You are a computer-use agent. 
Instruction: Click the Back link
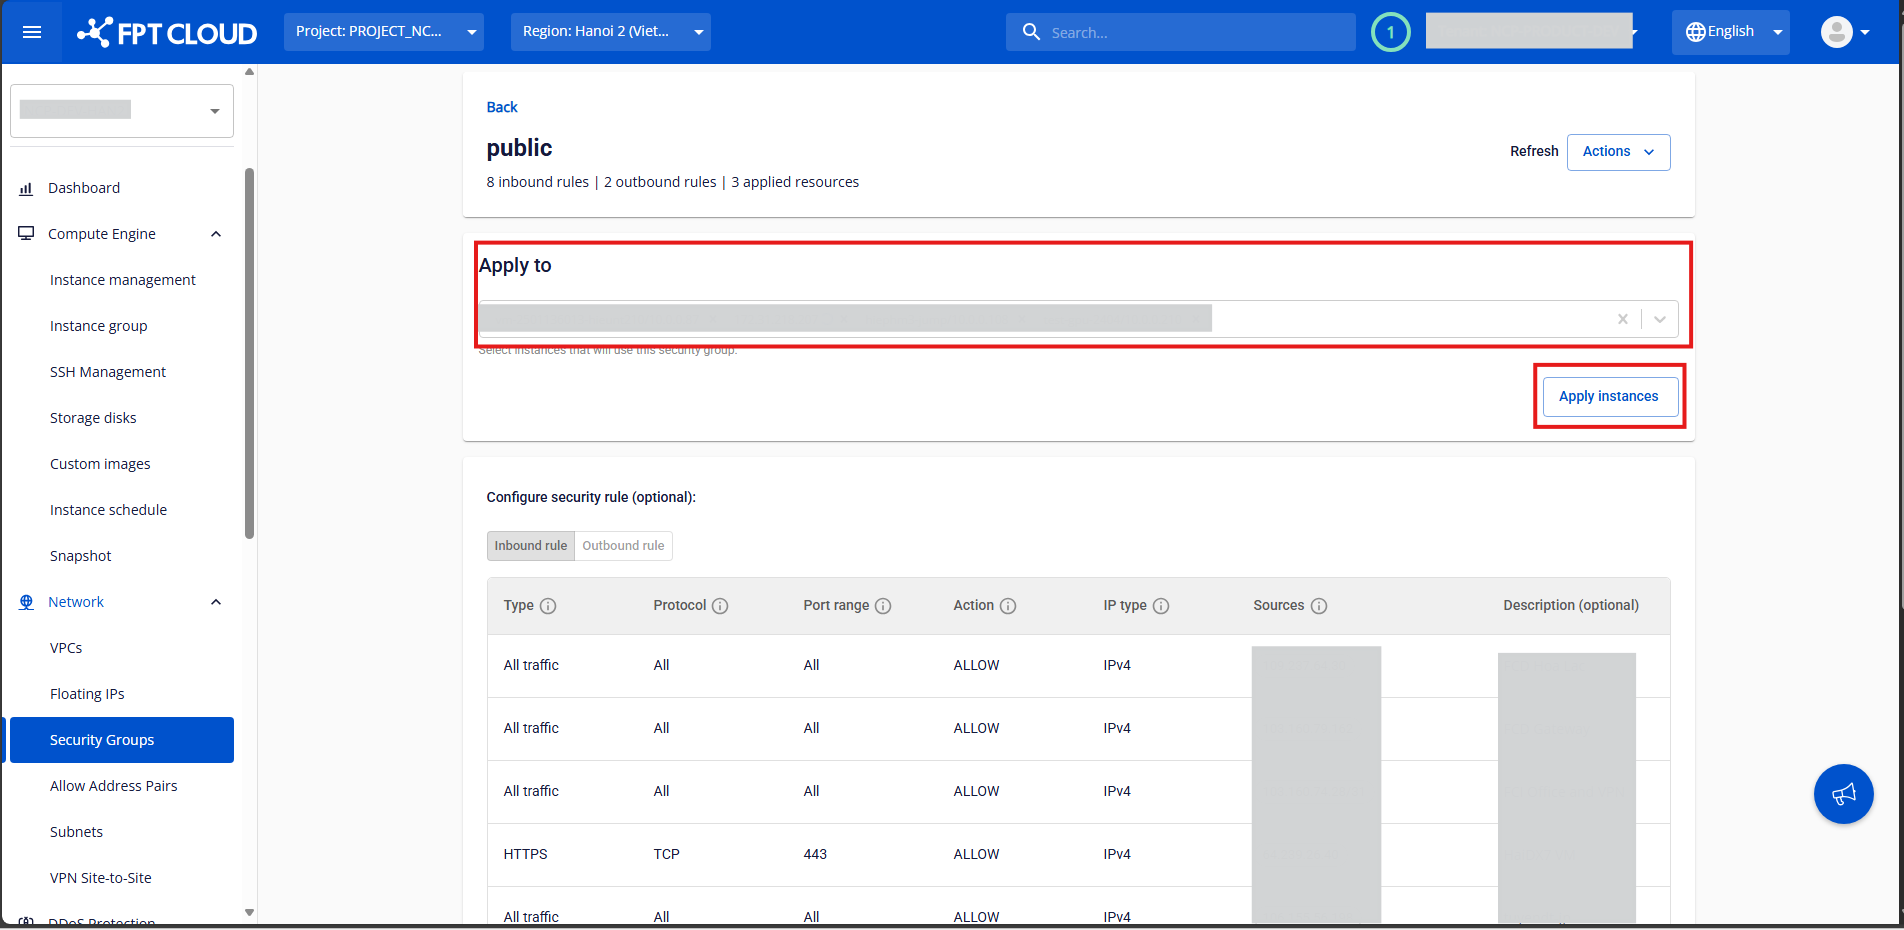coord(502,107)
